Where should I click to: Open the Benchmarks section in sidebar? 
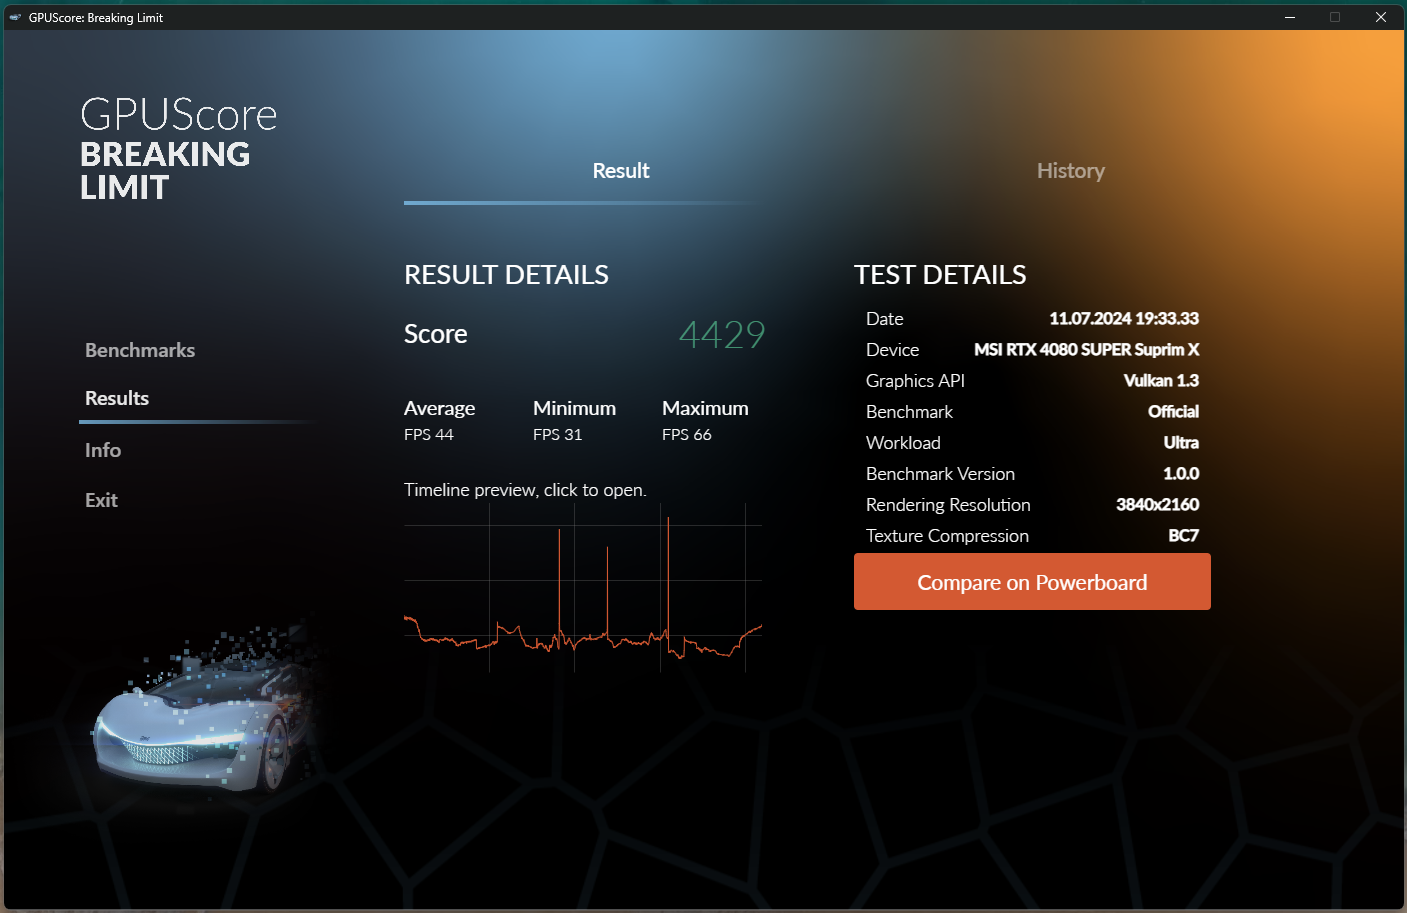tap(140, 350)
